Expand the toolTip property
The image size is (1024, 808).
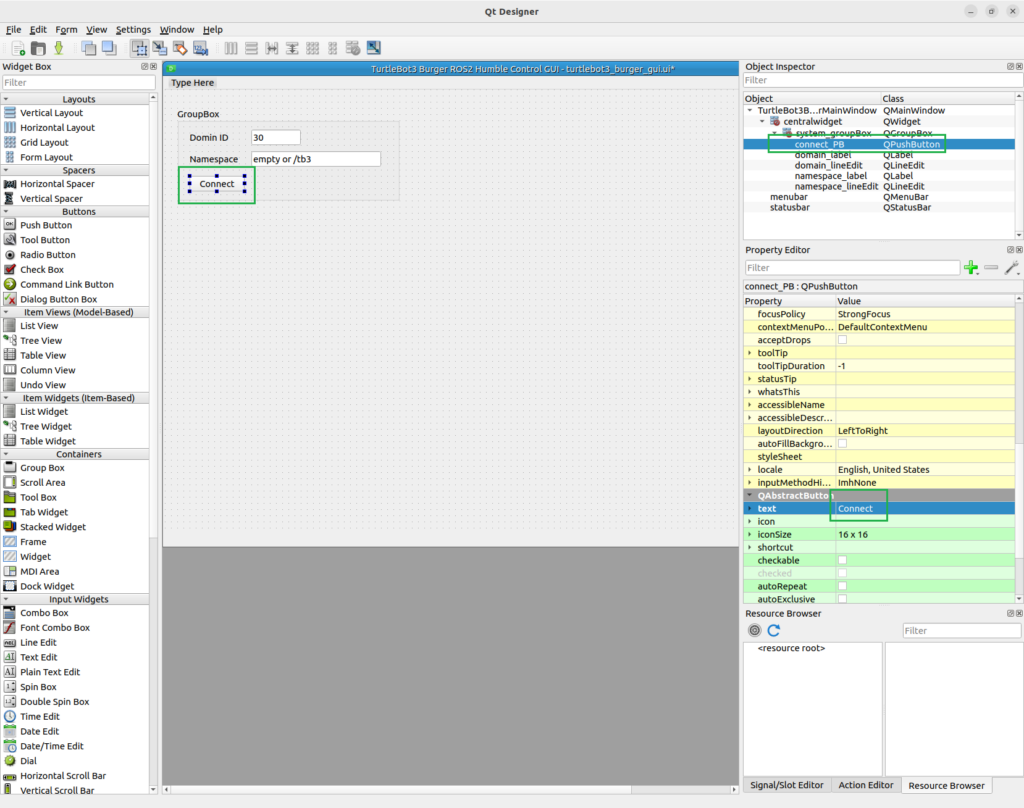pyautogui.click(x=750, y=353)
